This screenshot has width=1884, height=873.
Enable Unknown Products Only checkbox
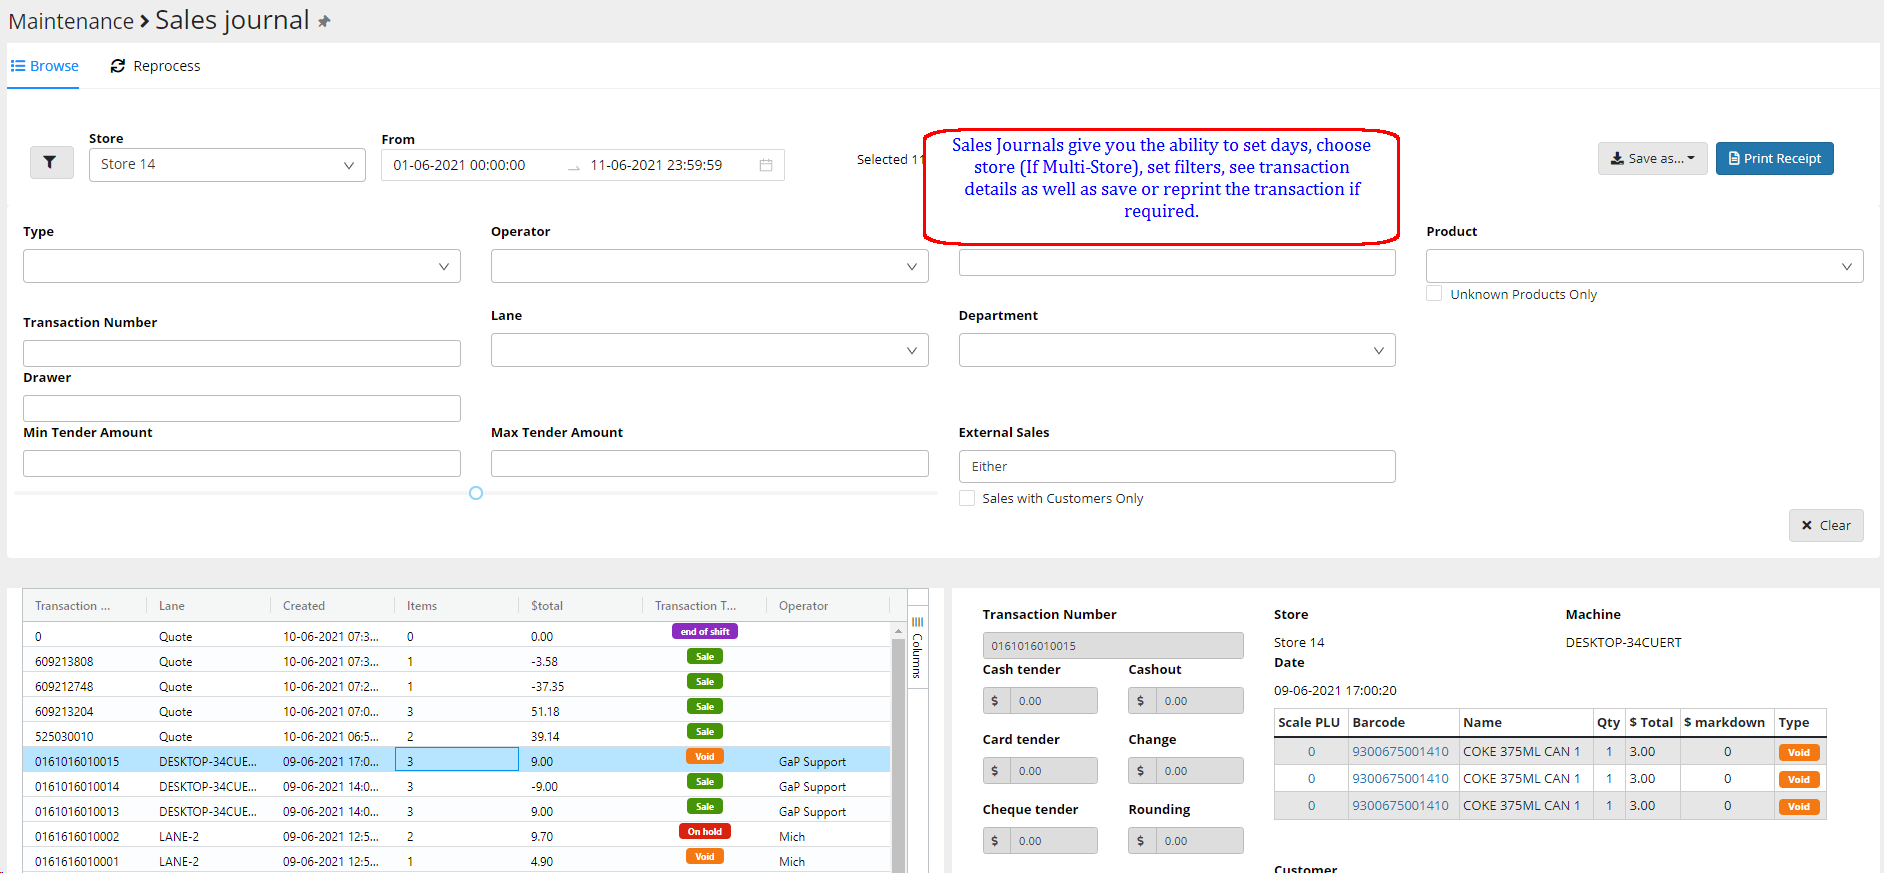[1434, 294]
